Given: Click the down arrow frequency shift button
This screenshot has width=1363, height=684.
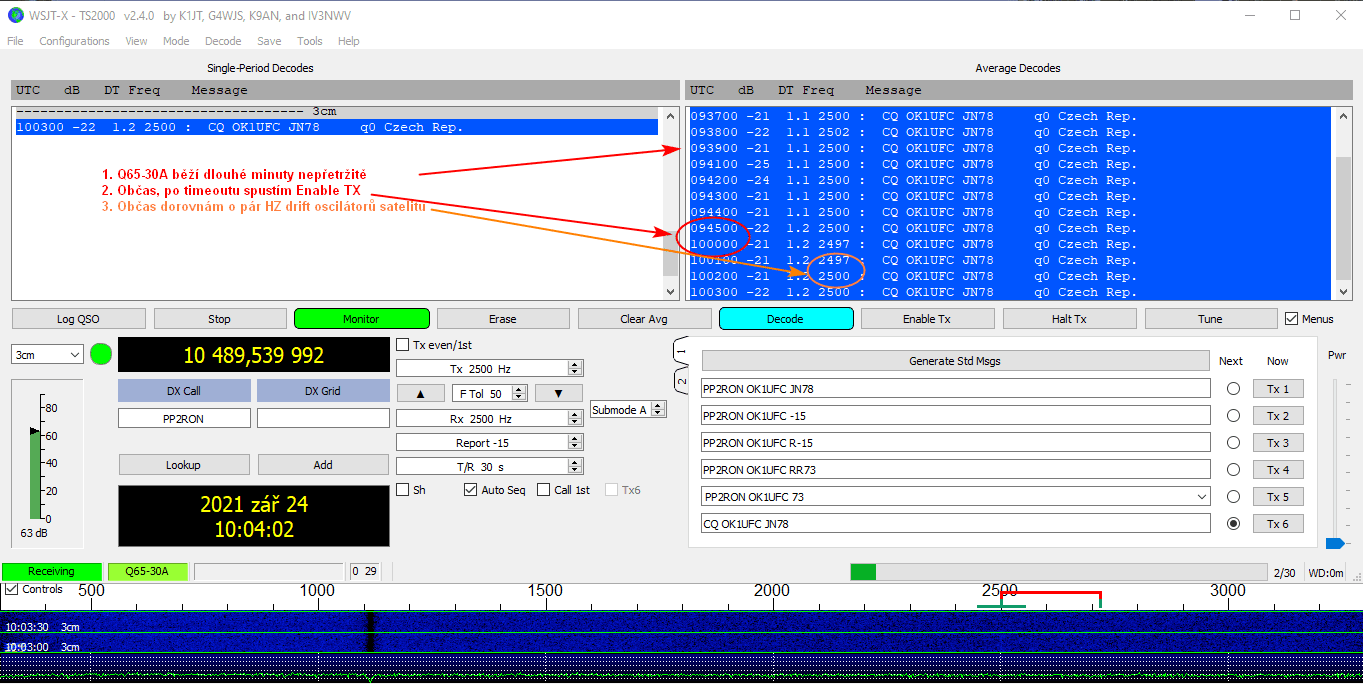Looking at the screenshot, I should pos(558,393).
